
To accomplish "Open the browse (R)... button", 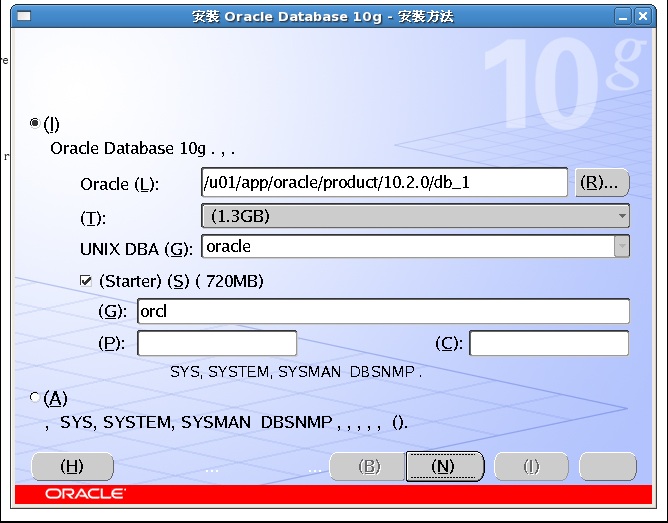I will [602, 182].
